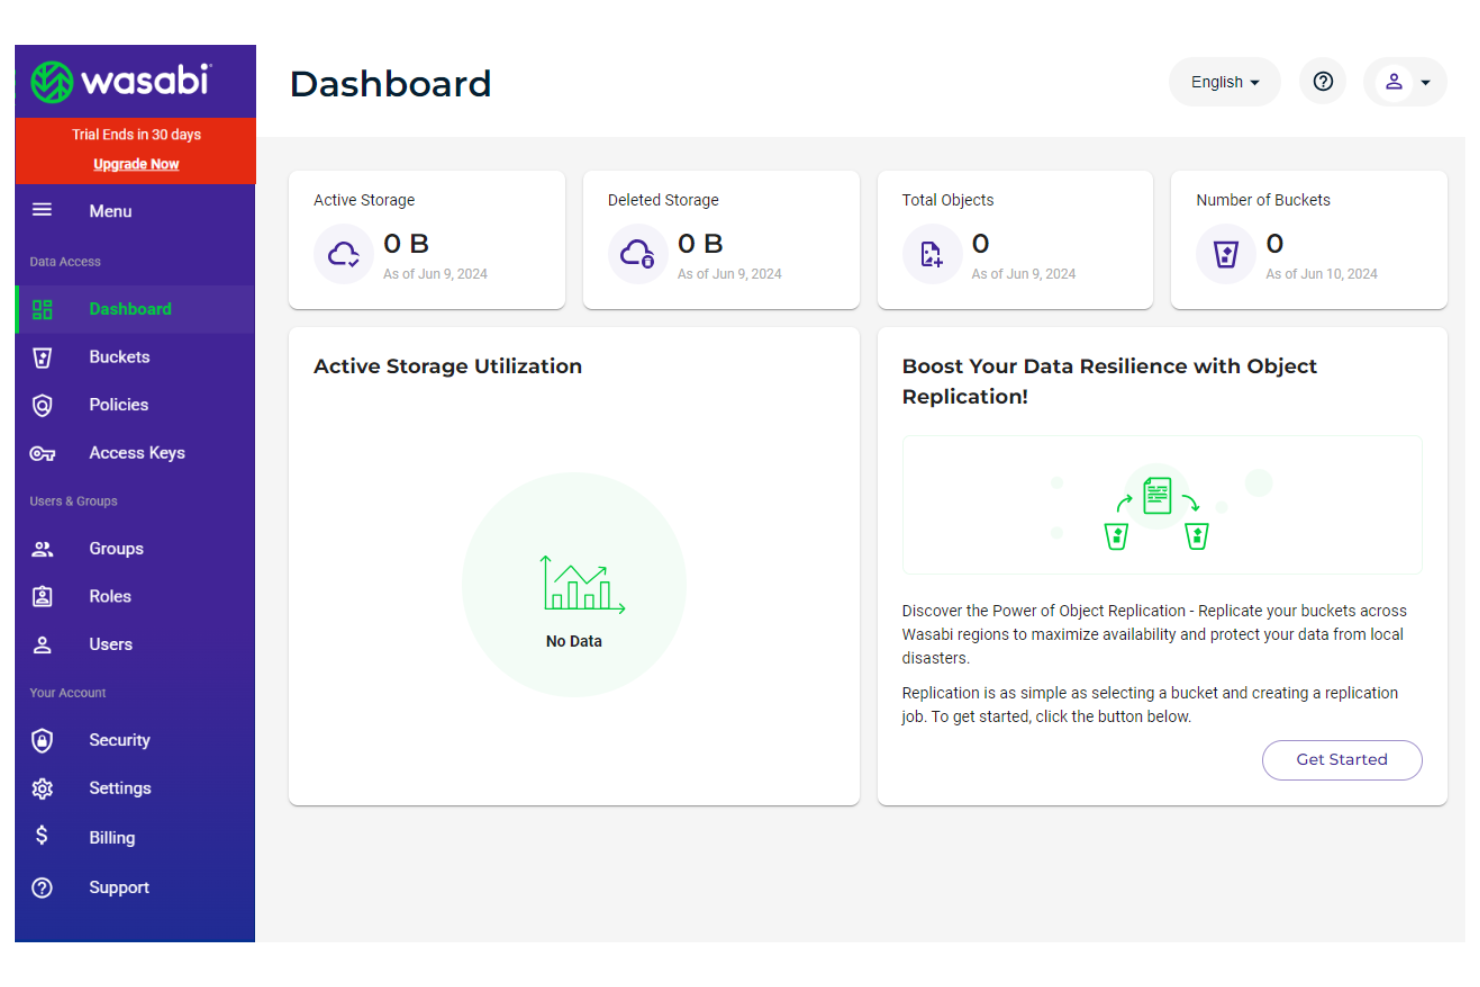Open the Groups section
This screenshot has width=1480, height=987.
pos(136,549)
